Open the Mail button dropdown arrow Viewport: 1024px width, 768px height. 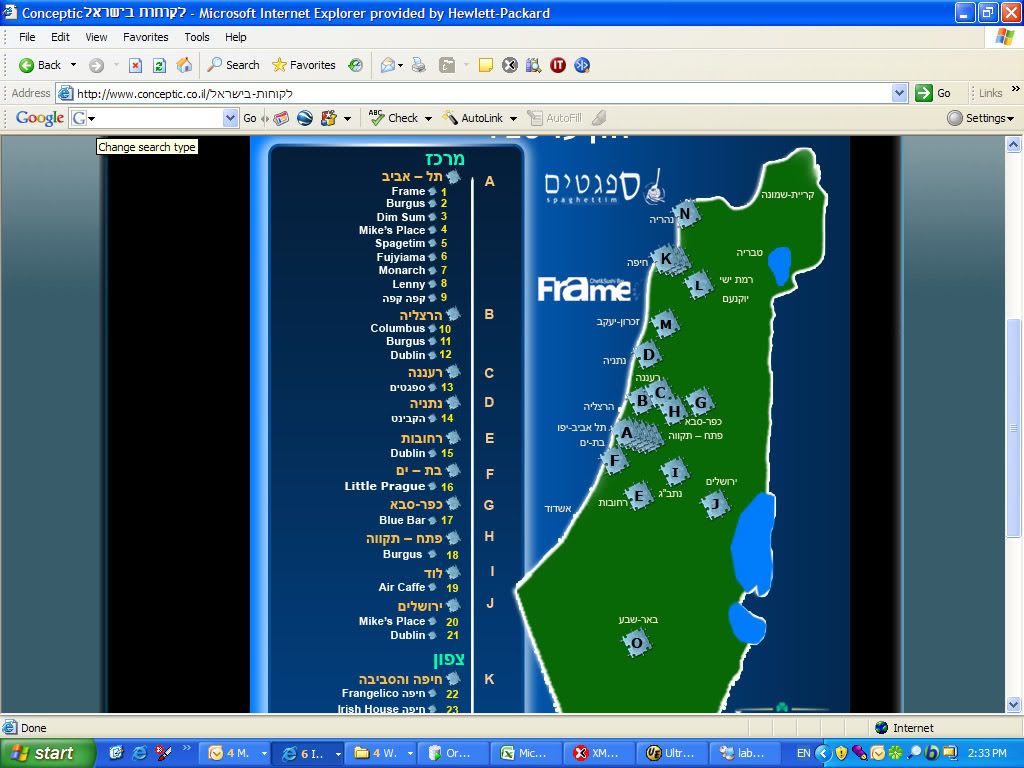400,65
